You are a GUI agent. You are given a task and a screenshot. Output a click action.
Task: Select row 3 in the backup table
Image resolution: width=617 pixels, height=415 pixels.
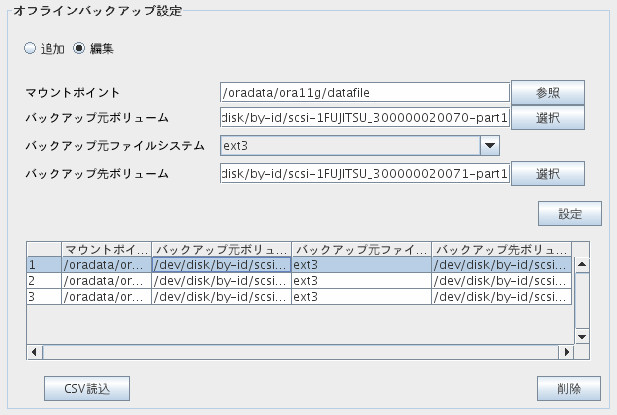(299, 297)
